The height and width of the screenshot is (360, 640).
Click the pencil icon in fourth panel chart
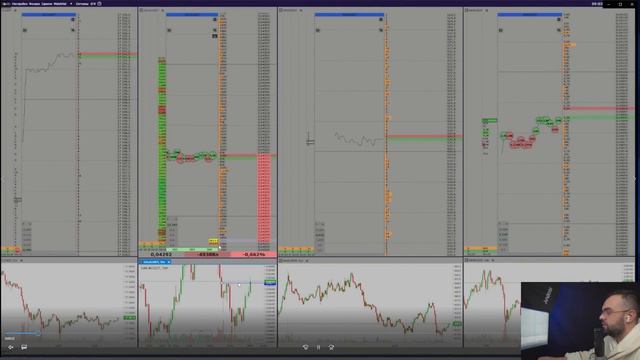pos(559,30)
